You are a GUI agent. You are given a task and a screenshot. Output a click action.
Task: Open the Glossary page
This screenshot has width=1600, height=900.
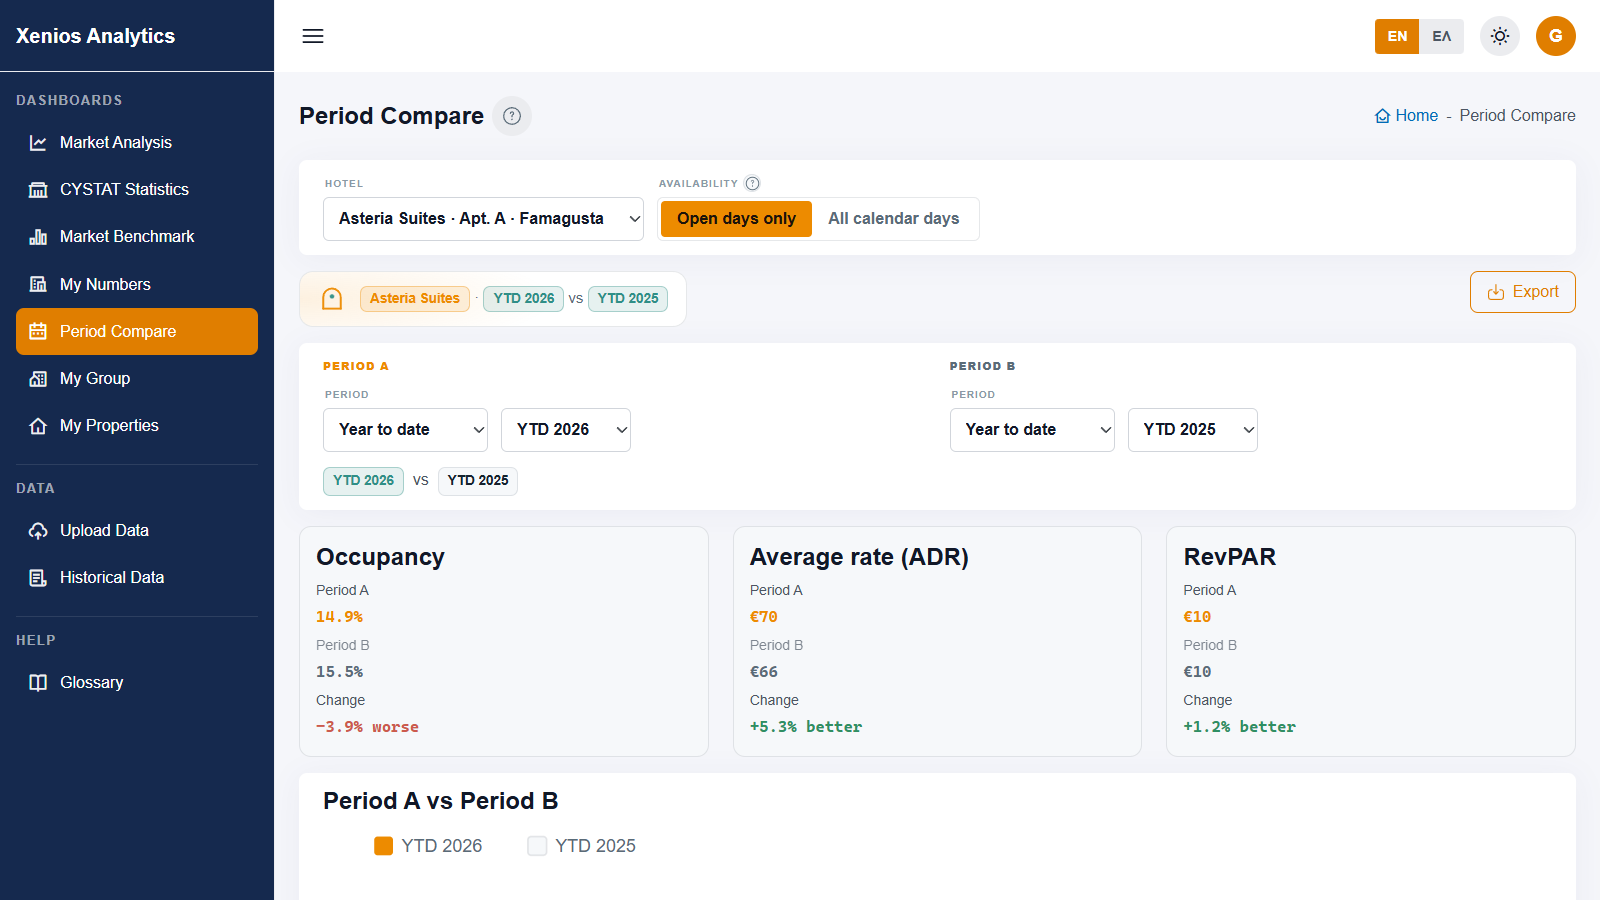click(x=137, y=683)
